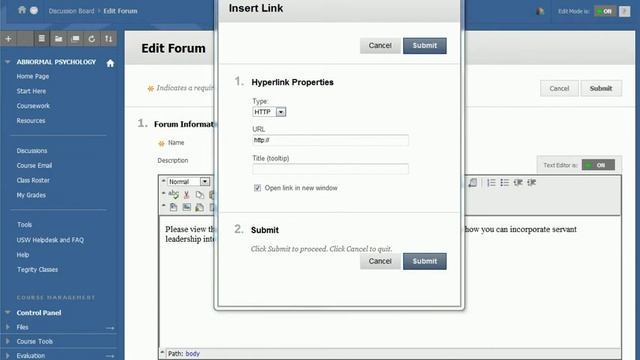
Task: Open My Grades in course menu
Action: click(31, 195)
